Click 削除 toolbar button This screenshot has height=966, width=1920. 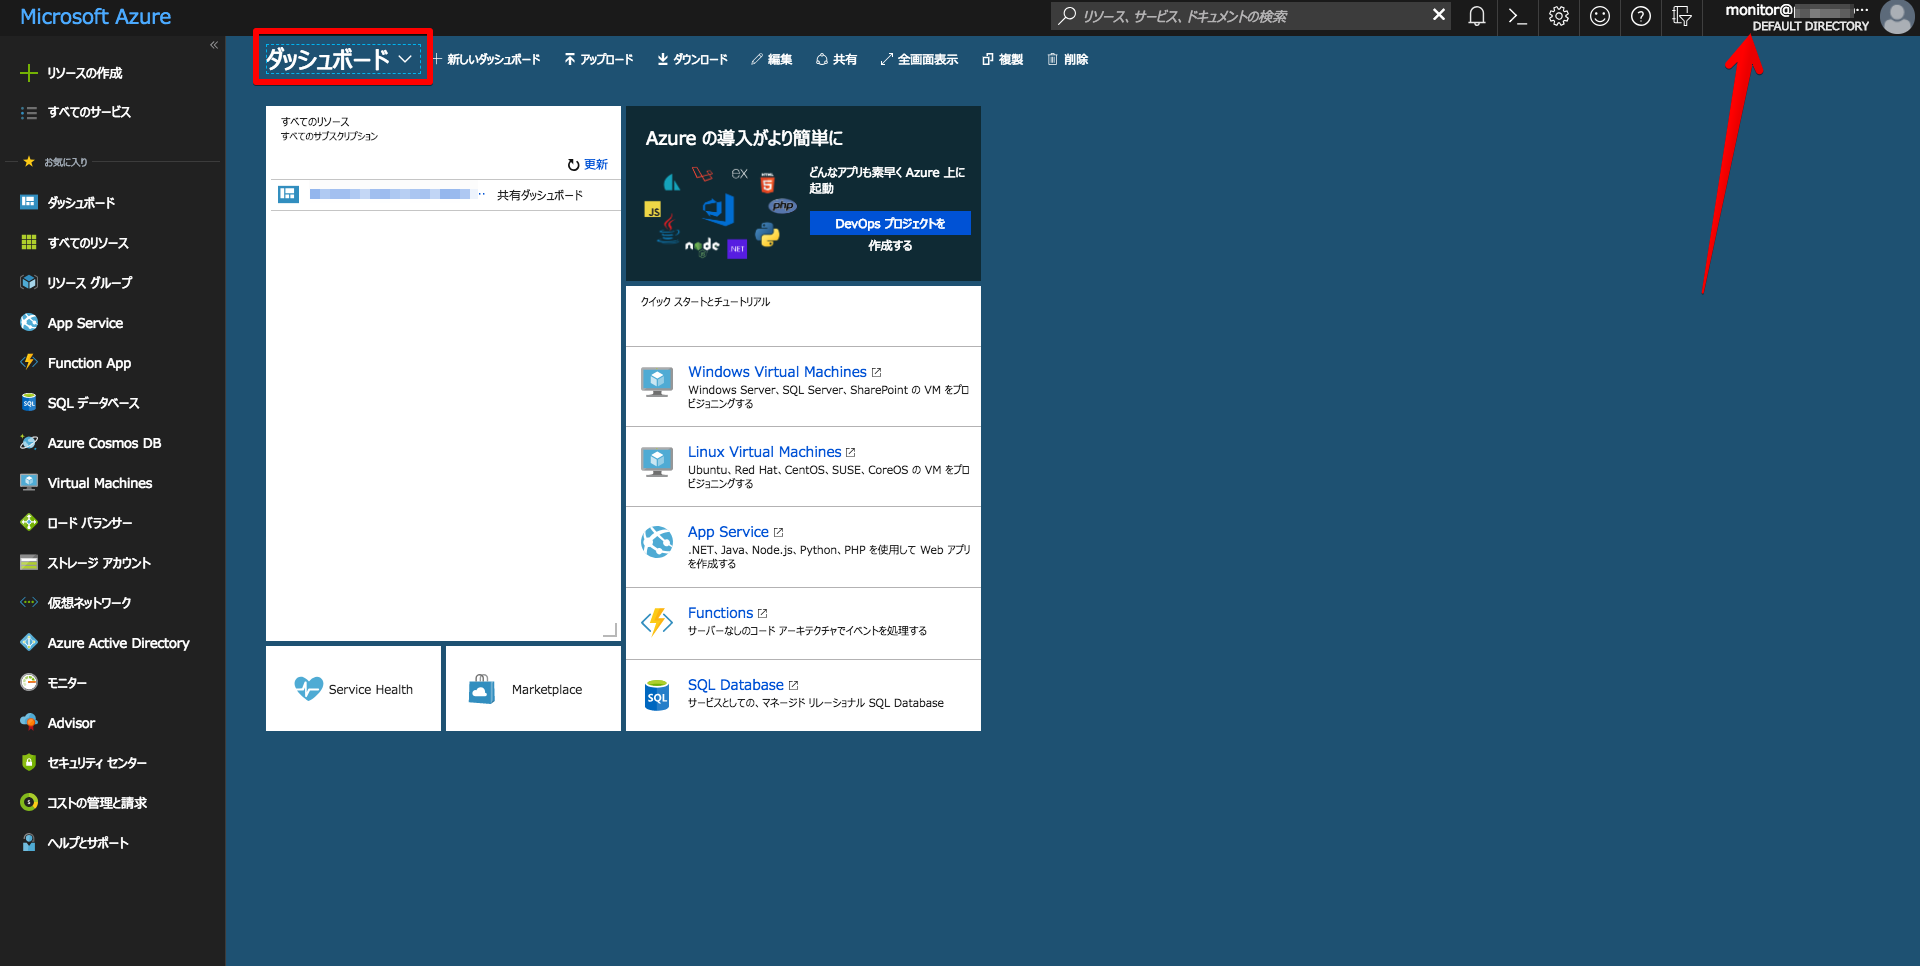point(1067,60)
